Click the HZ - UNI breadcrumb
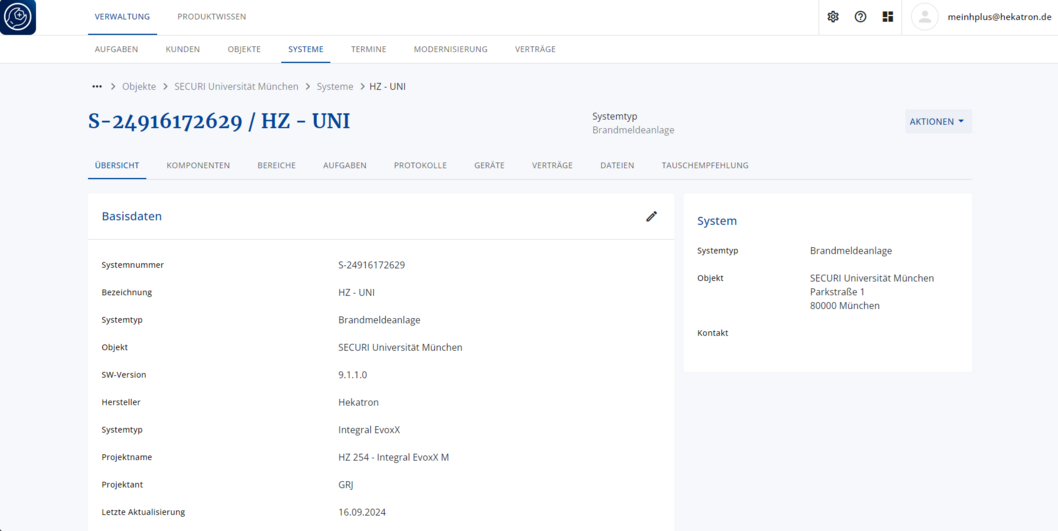 (387, 86)
